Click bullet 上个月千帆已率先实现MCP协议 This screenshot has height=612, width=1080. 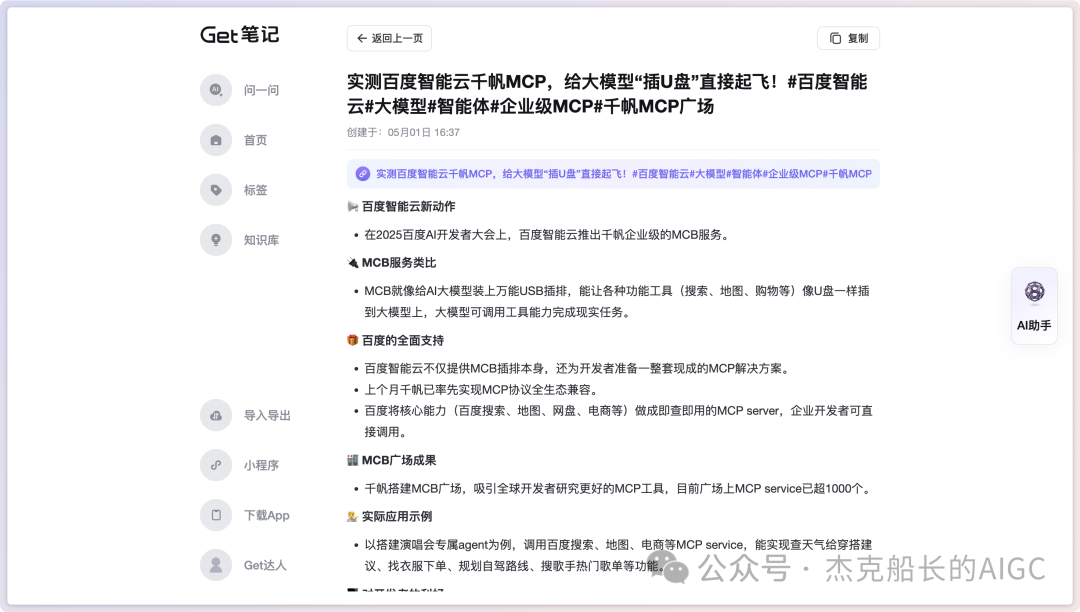click(480, 390)
